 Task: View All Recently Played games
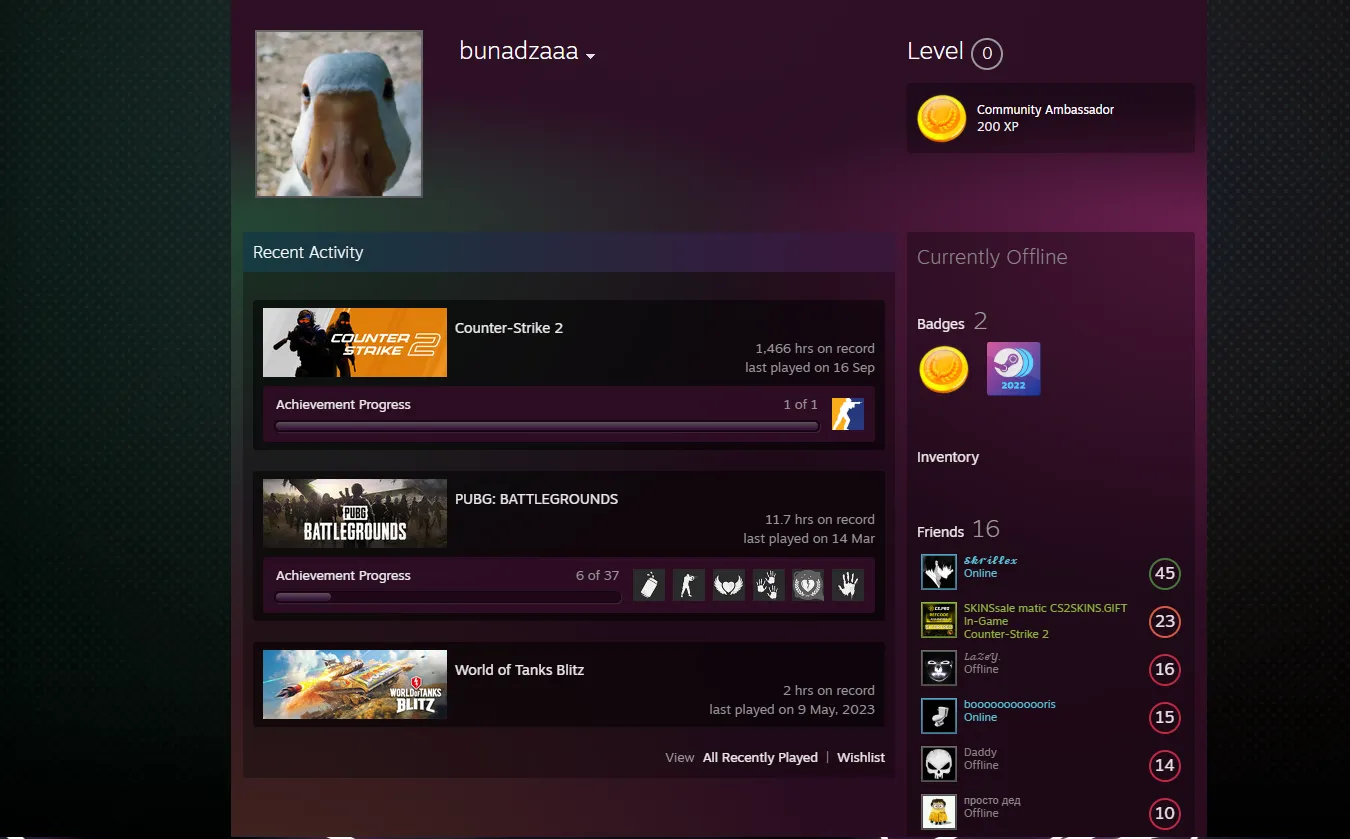[x=760, y=757]
